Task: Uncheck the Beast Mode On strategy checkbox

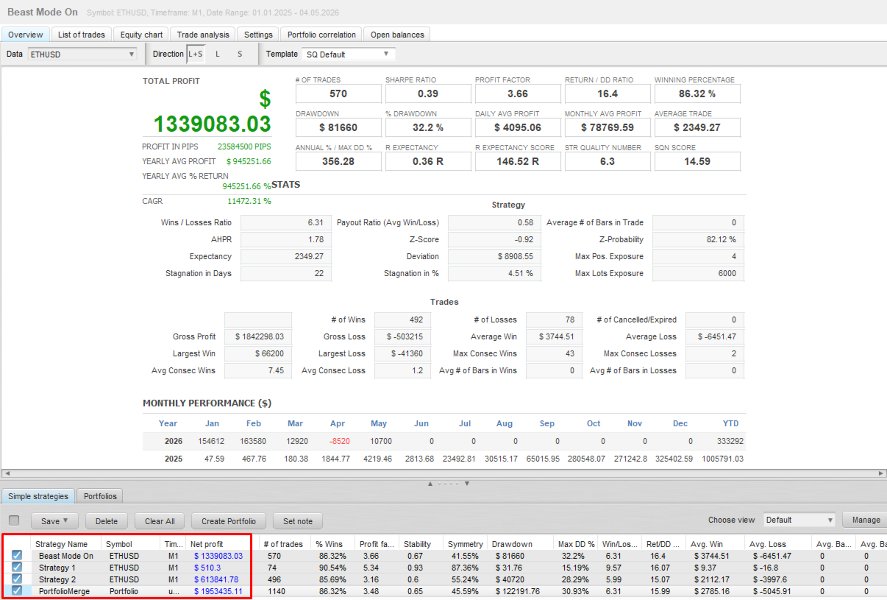Action: coord(17,555)
